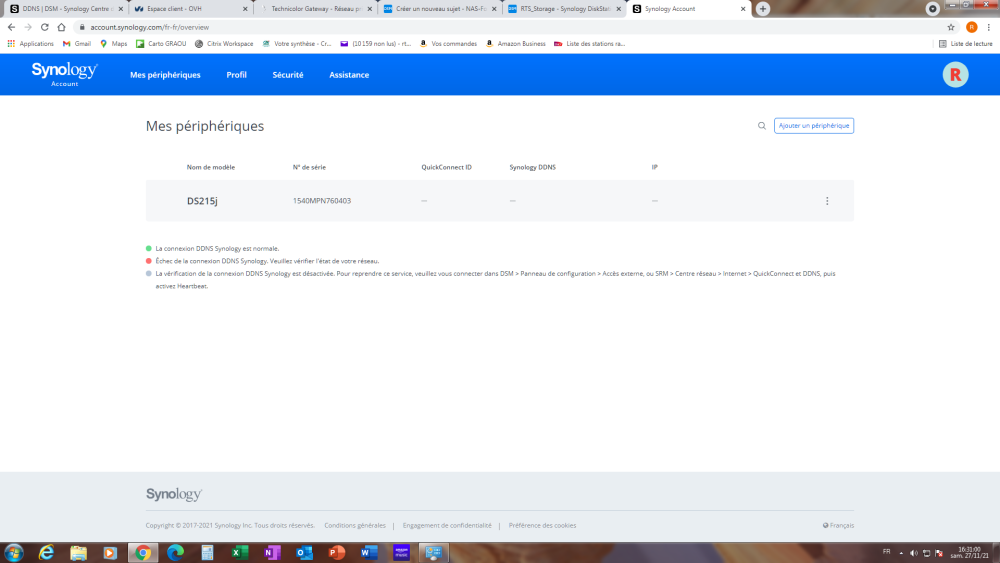Open Outlook from the taskbar
This screenshot has height=563, width=1000.
pyautogui.click(x=304, y=553)
